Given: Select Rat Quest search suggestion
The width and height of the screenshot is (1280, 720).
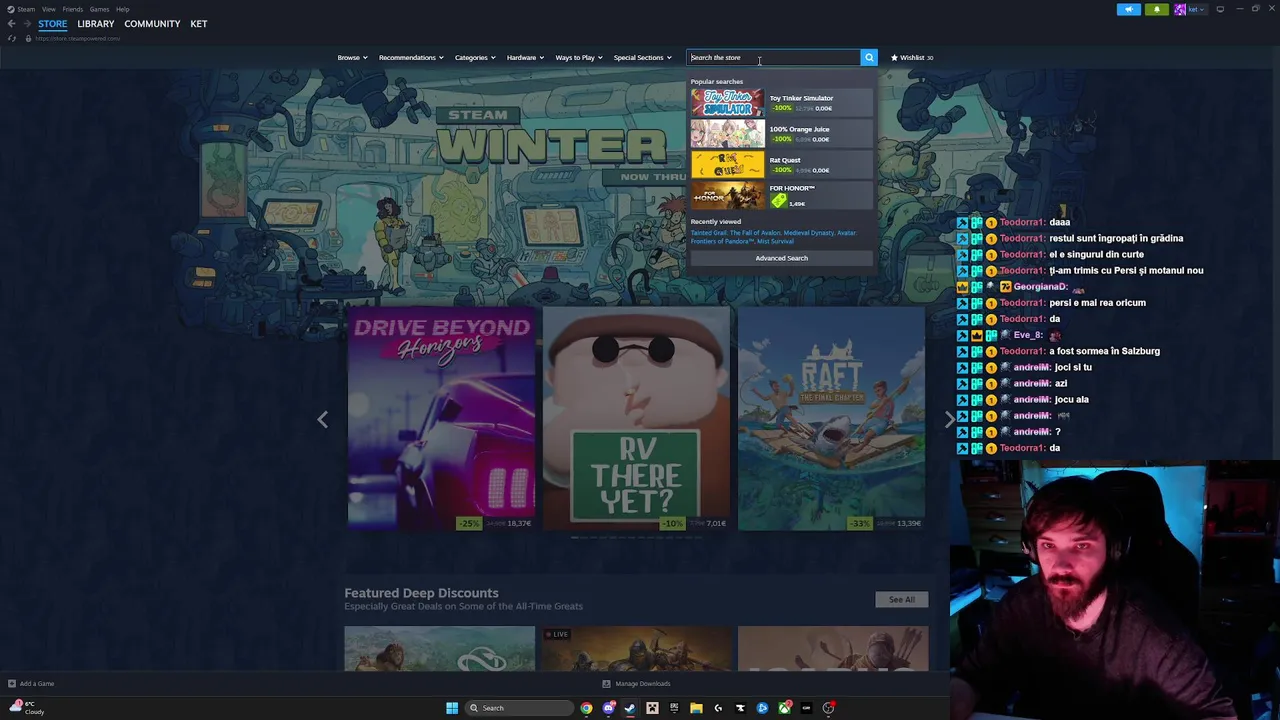Looking at the screenshot, I should click(781, 165).
